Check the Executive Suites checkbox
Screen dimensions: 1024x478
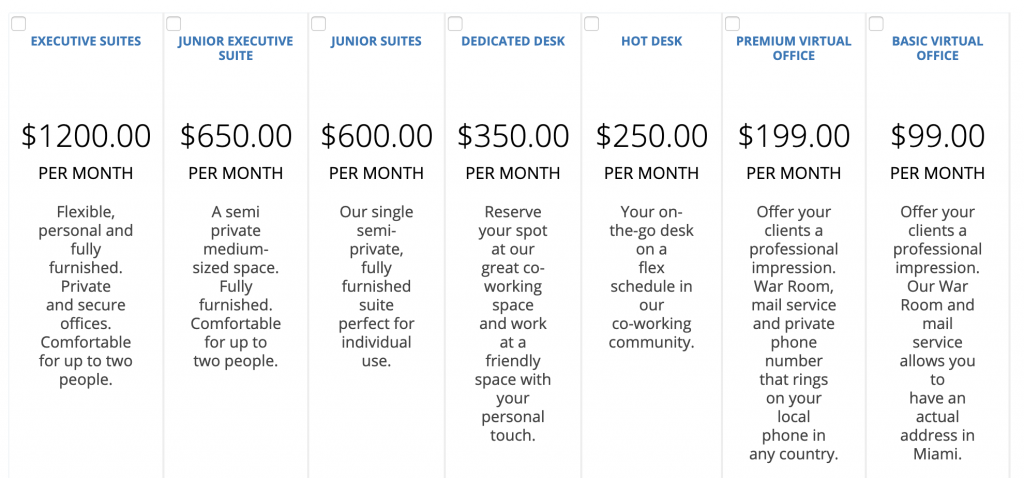[x=19, y=24]
